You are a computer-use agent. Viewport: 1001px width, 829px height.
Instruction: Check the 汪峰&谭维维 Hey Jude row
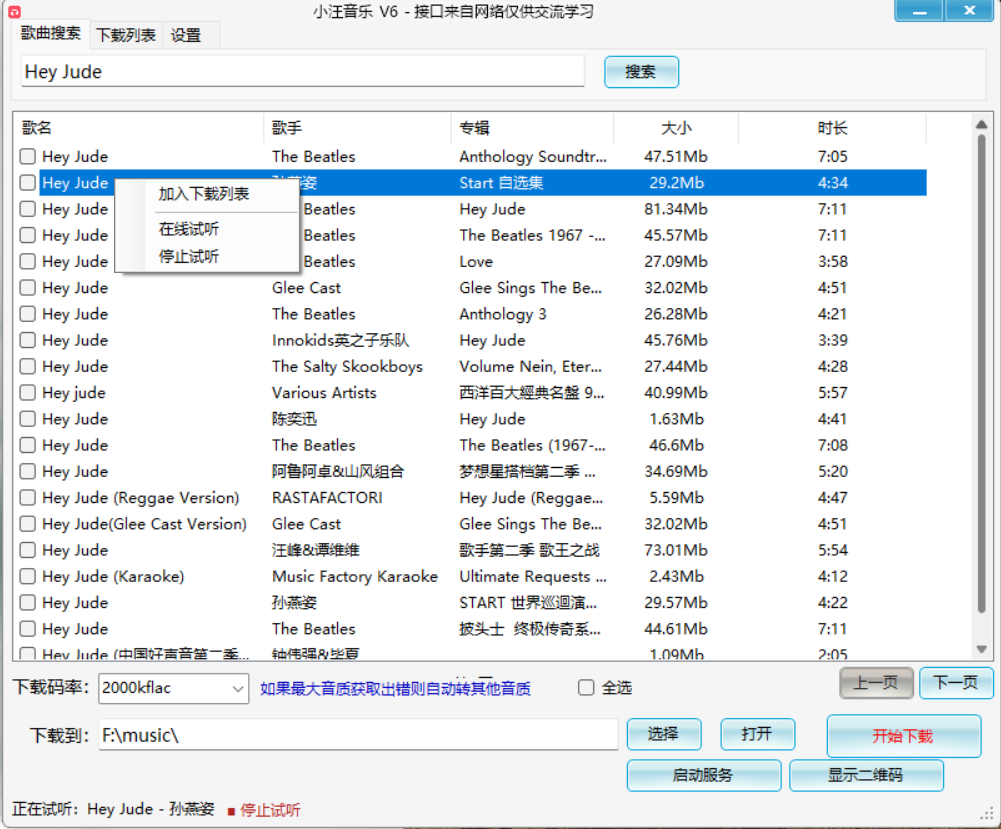tap(27, 550)
